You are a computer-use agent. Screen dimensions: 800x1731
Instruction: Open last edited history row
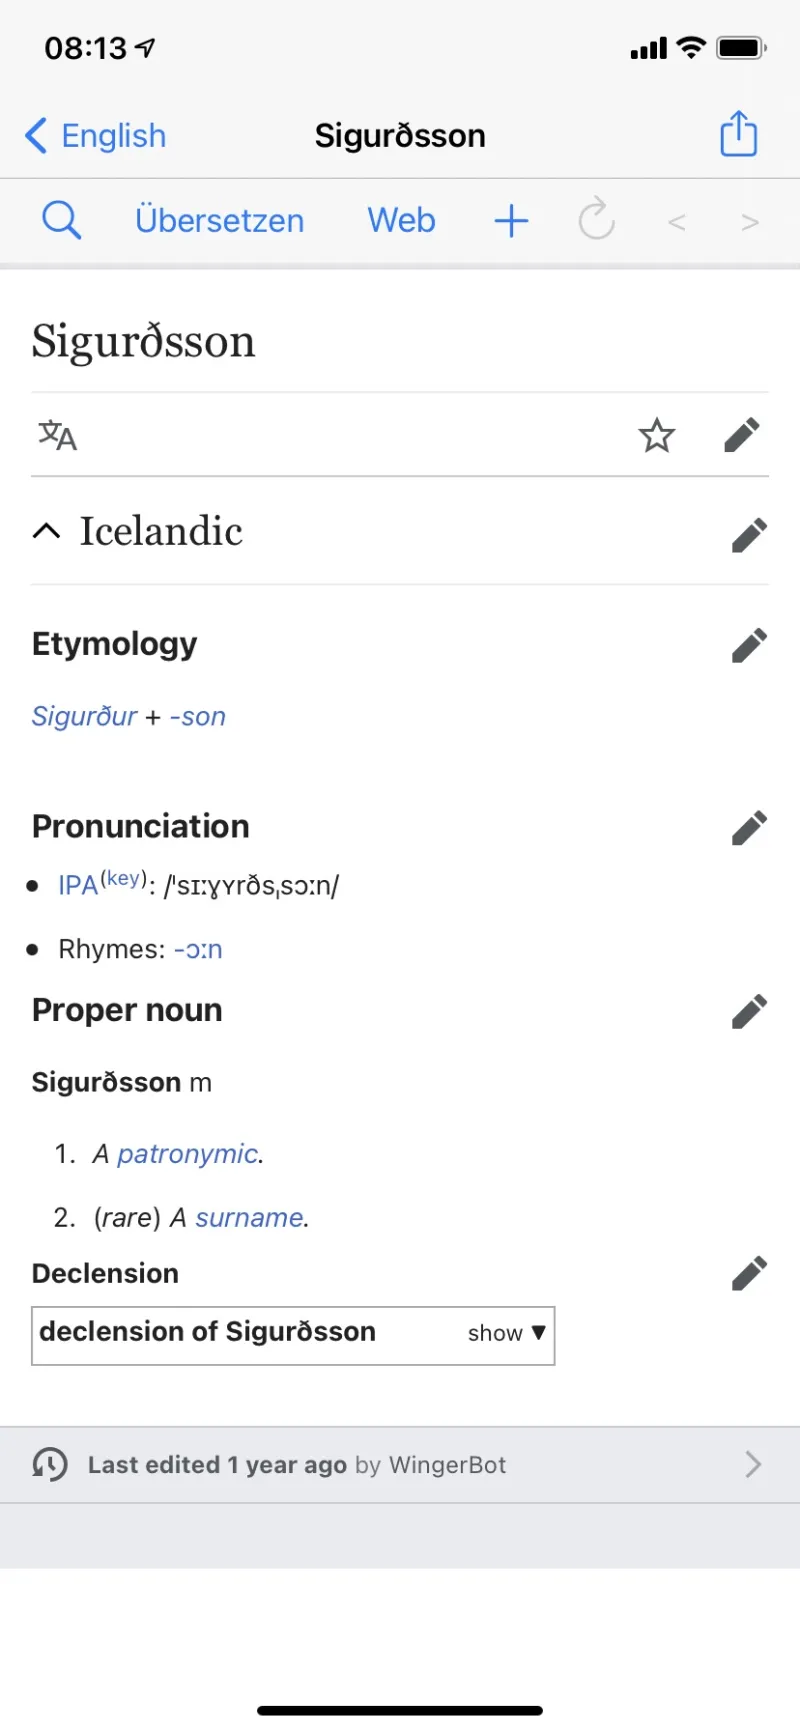pos(400,1465)
